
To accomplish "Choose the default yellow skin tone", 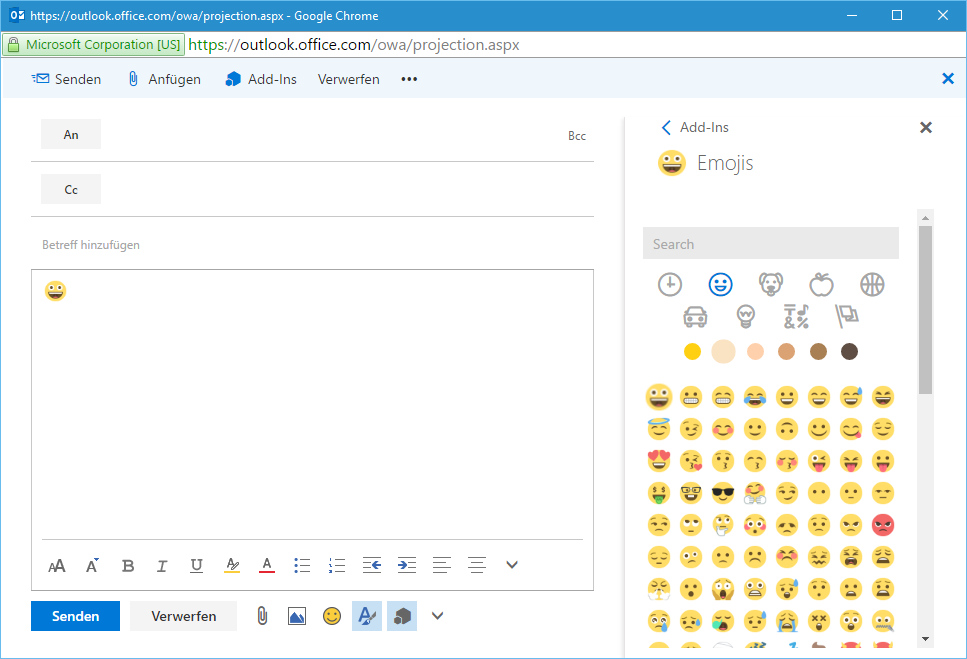I will coord(692,351).
